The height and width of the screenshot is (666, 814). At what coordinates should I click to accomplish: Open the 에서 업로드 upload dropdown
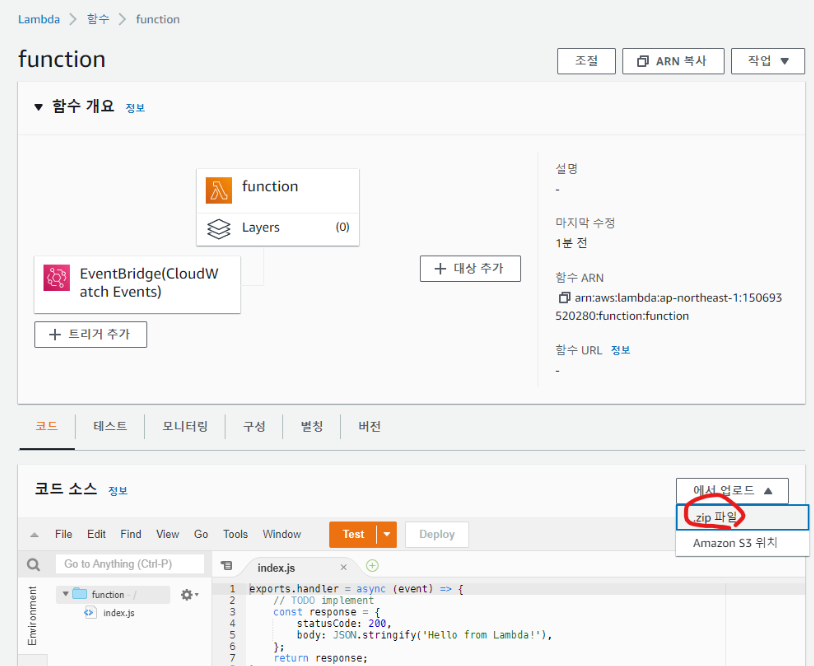pos(732,491)
